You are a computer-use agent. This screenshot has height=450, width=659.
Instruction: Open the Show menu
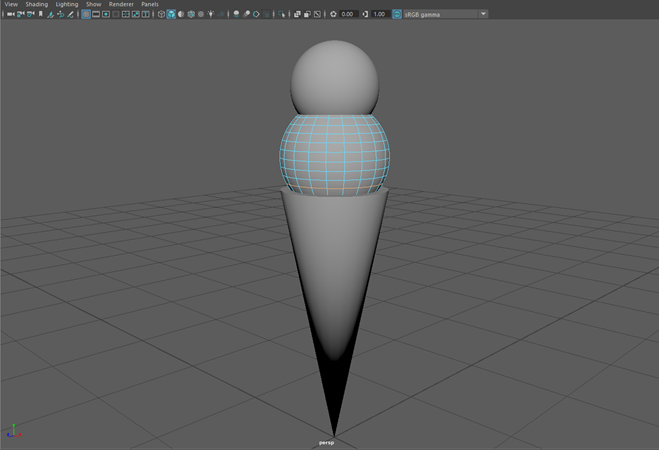[x=94, y=4]
